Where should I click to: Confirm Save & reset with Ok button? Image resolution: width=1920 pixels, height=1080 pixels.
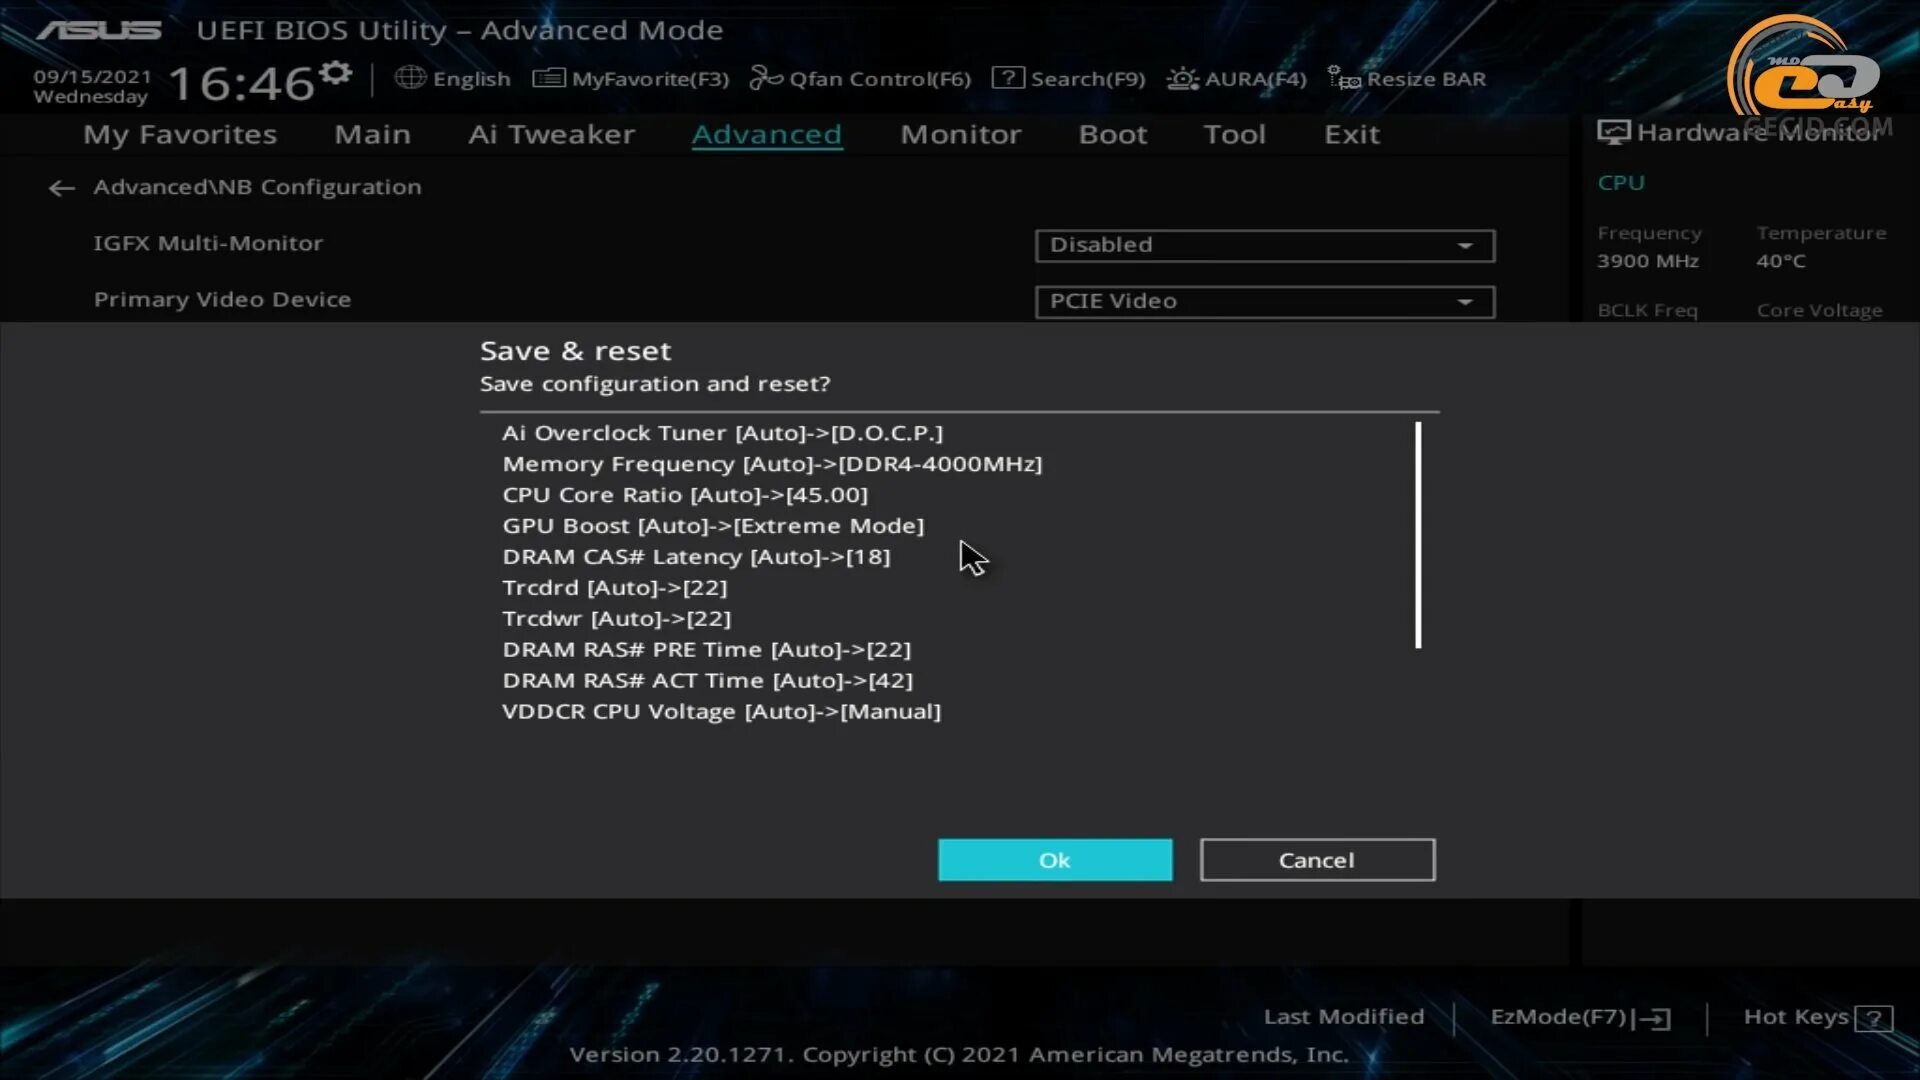point(1054,860)
